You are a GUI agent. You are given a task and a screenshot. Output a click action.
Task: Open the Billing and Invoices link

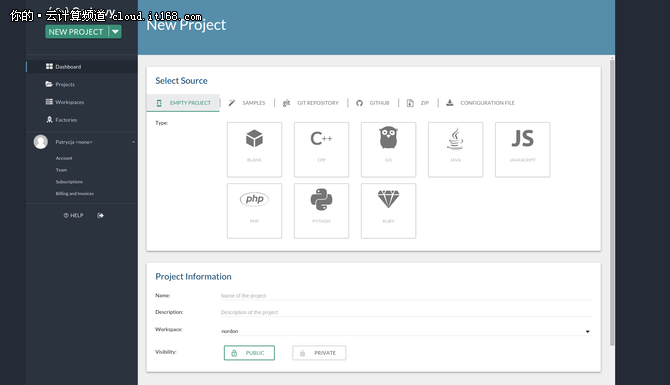pyautogui.click(x=75, y=194)
